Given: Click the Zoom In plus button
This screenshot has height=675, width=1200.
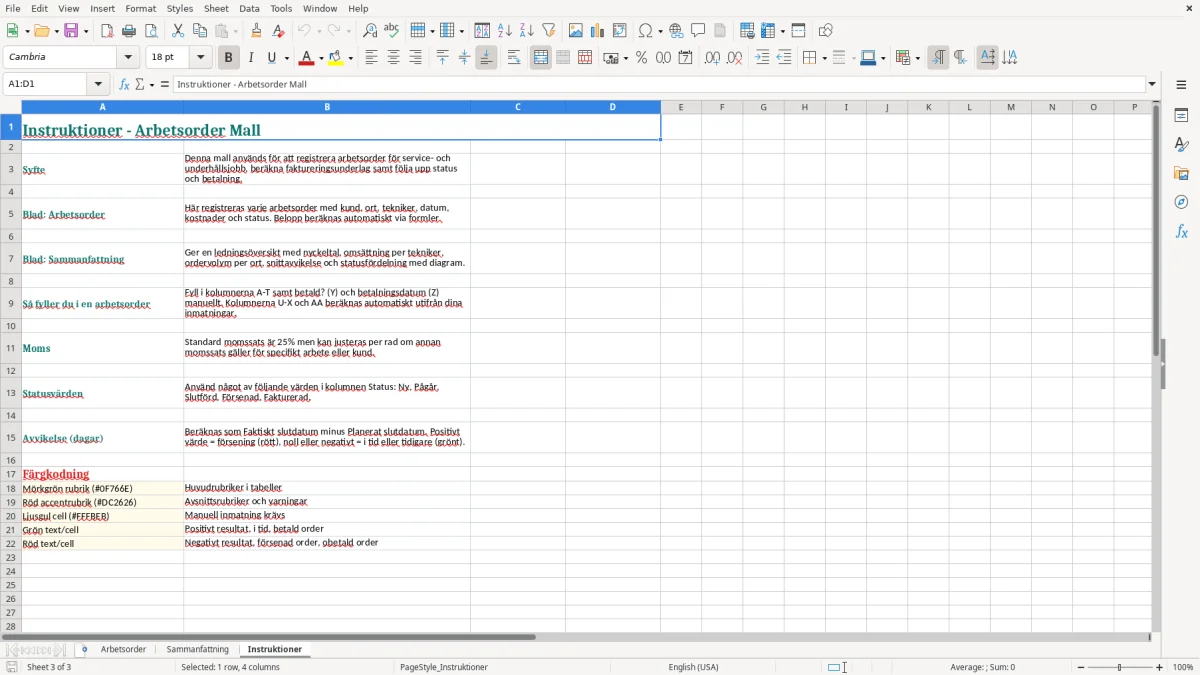Looking at the screenshot, I should [1160, 667].
